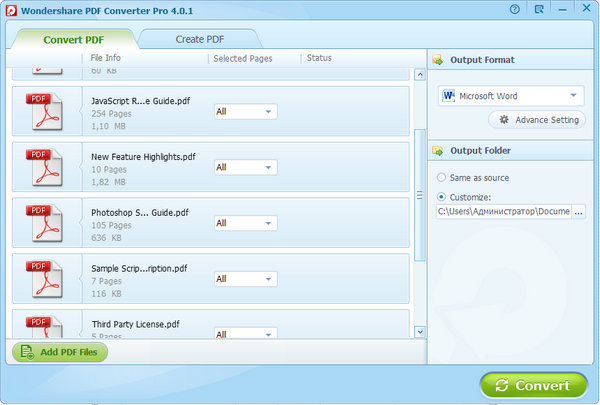This screenshot has height=405, width=600.
Task: Click the browse button beside output path
Action: coord(578,212)
